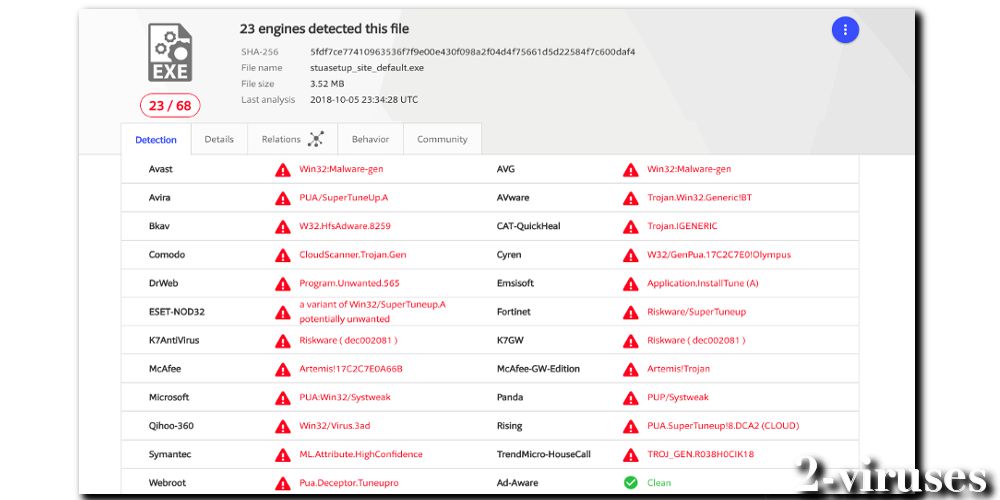Click the K7AntiVirus warning icon
Viewport: 1000px width, 500px height.
click(x=283, y=341)
